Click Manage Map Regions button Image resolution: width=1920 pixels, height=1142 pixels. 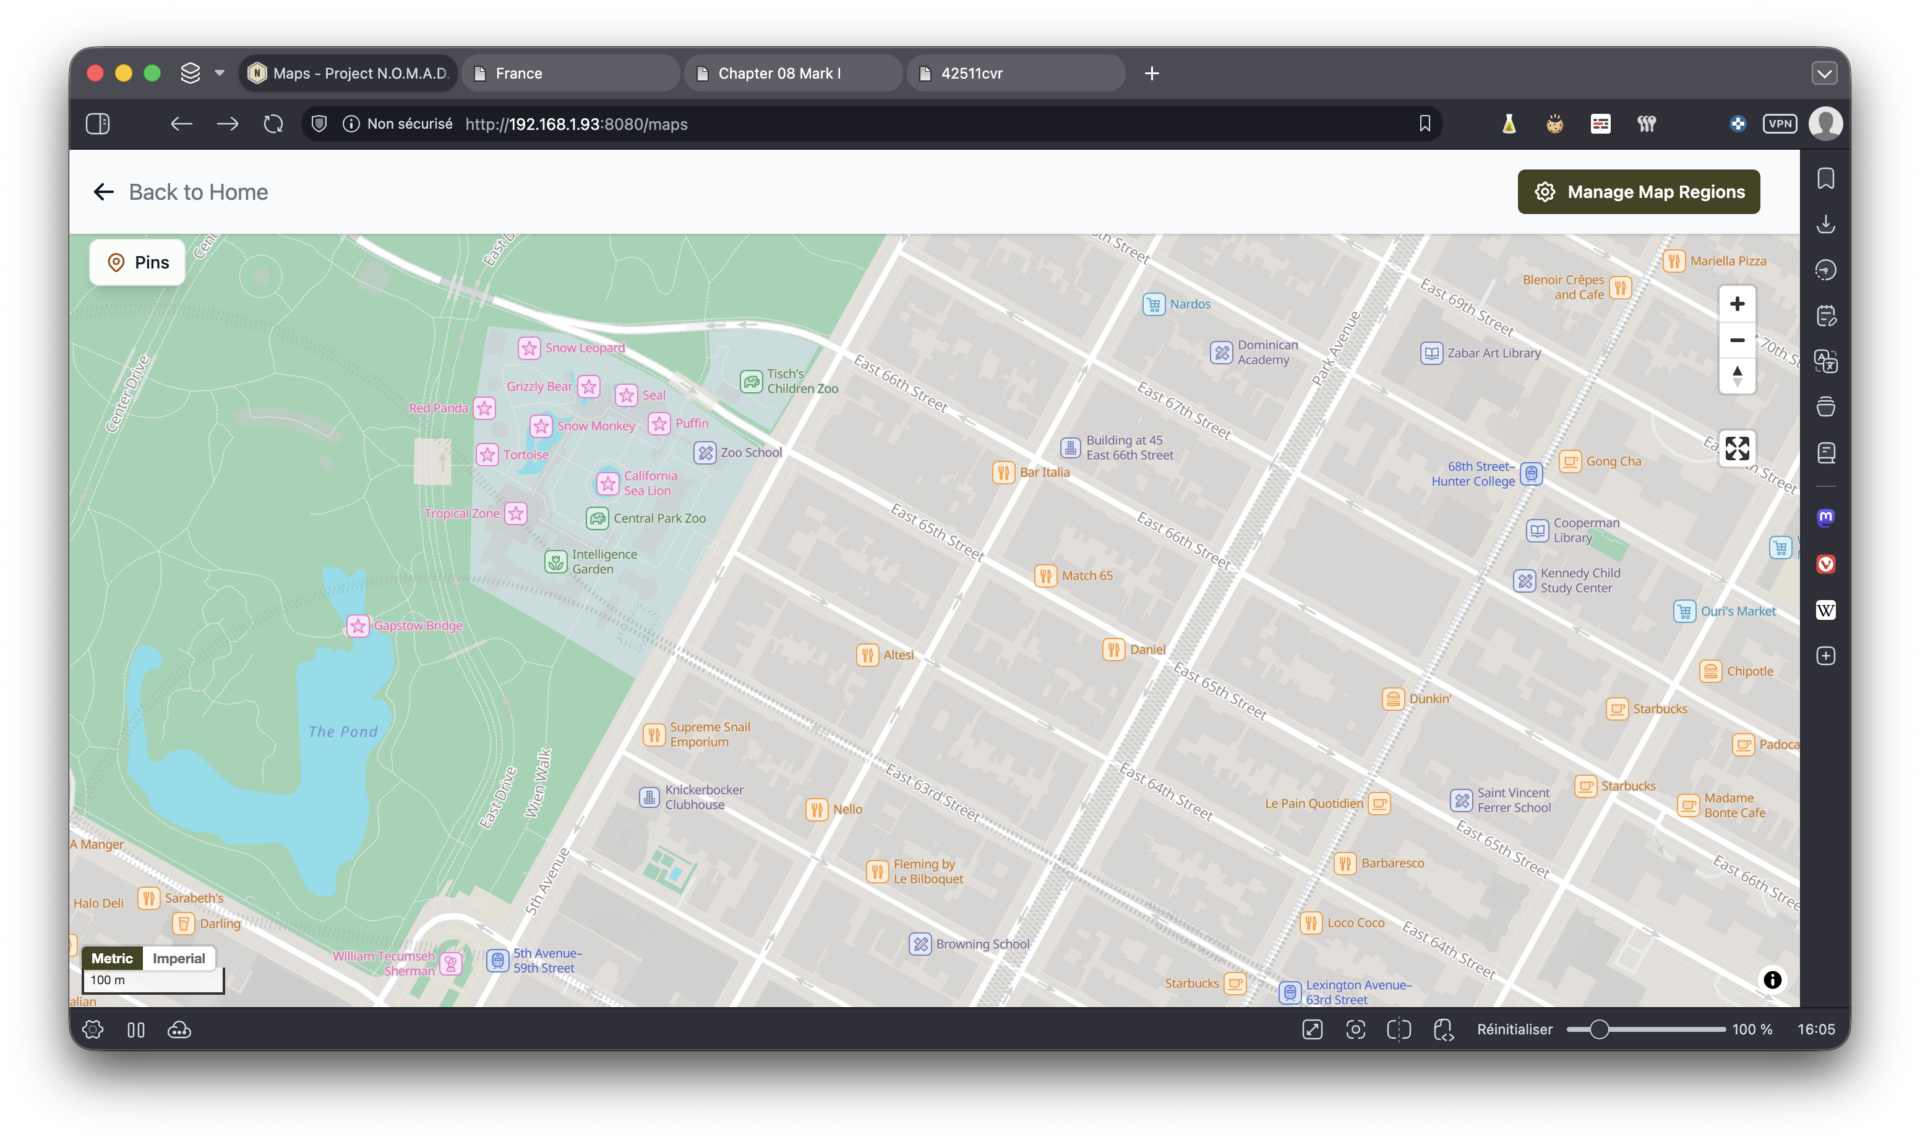click(1638, 192)
